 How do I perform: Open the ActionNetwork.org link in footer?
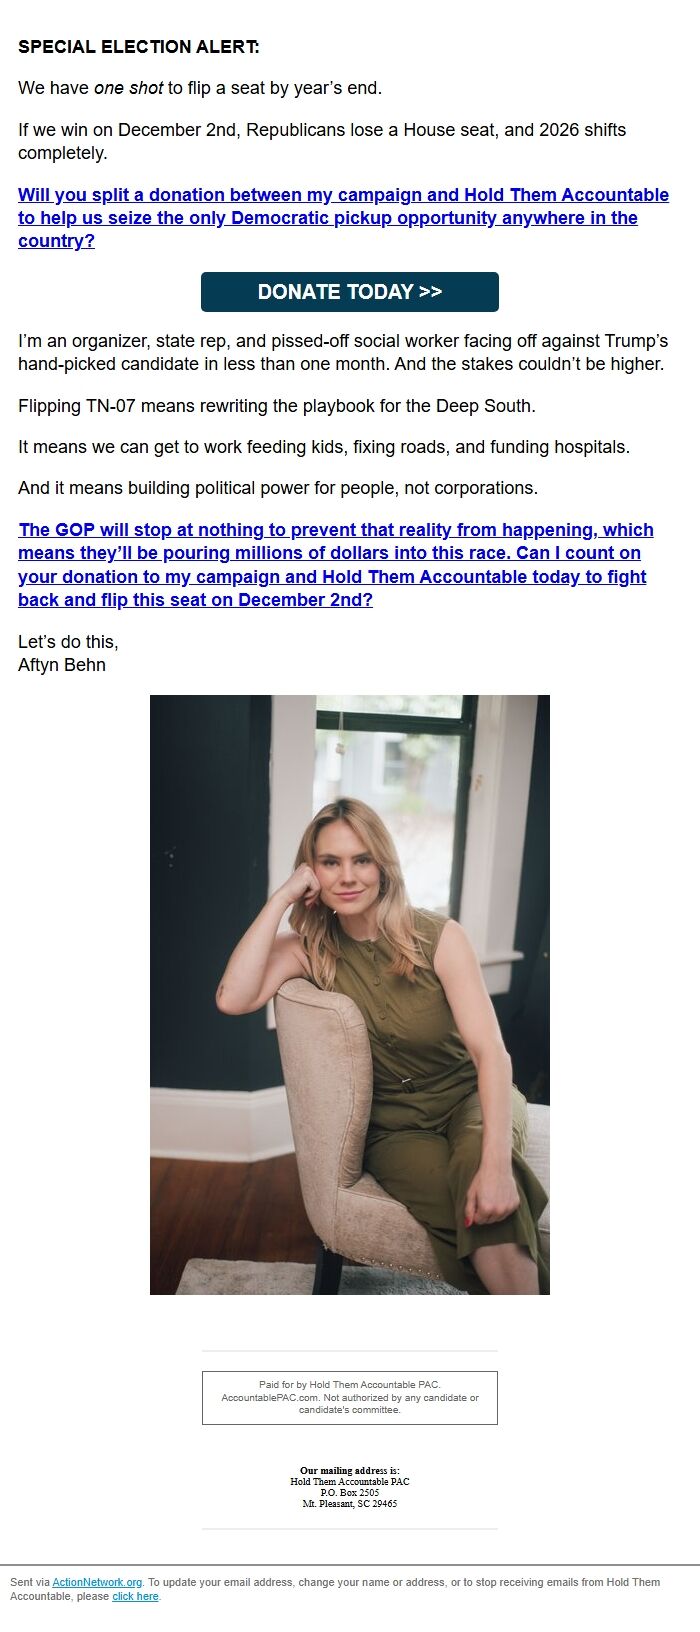pos(97,1582)
